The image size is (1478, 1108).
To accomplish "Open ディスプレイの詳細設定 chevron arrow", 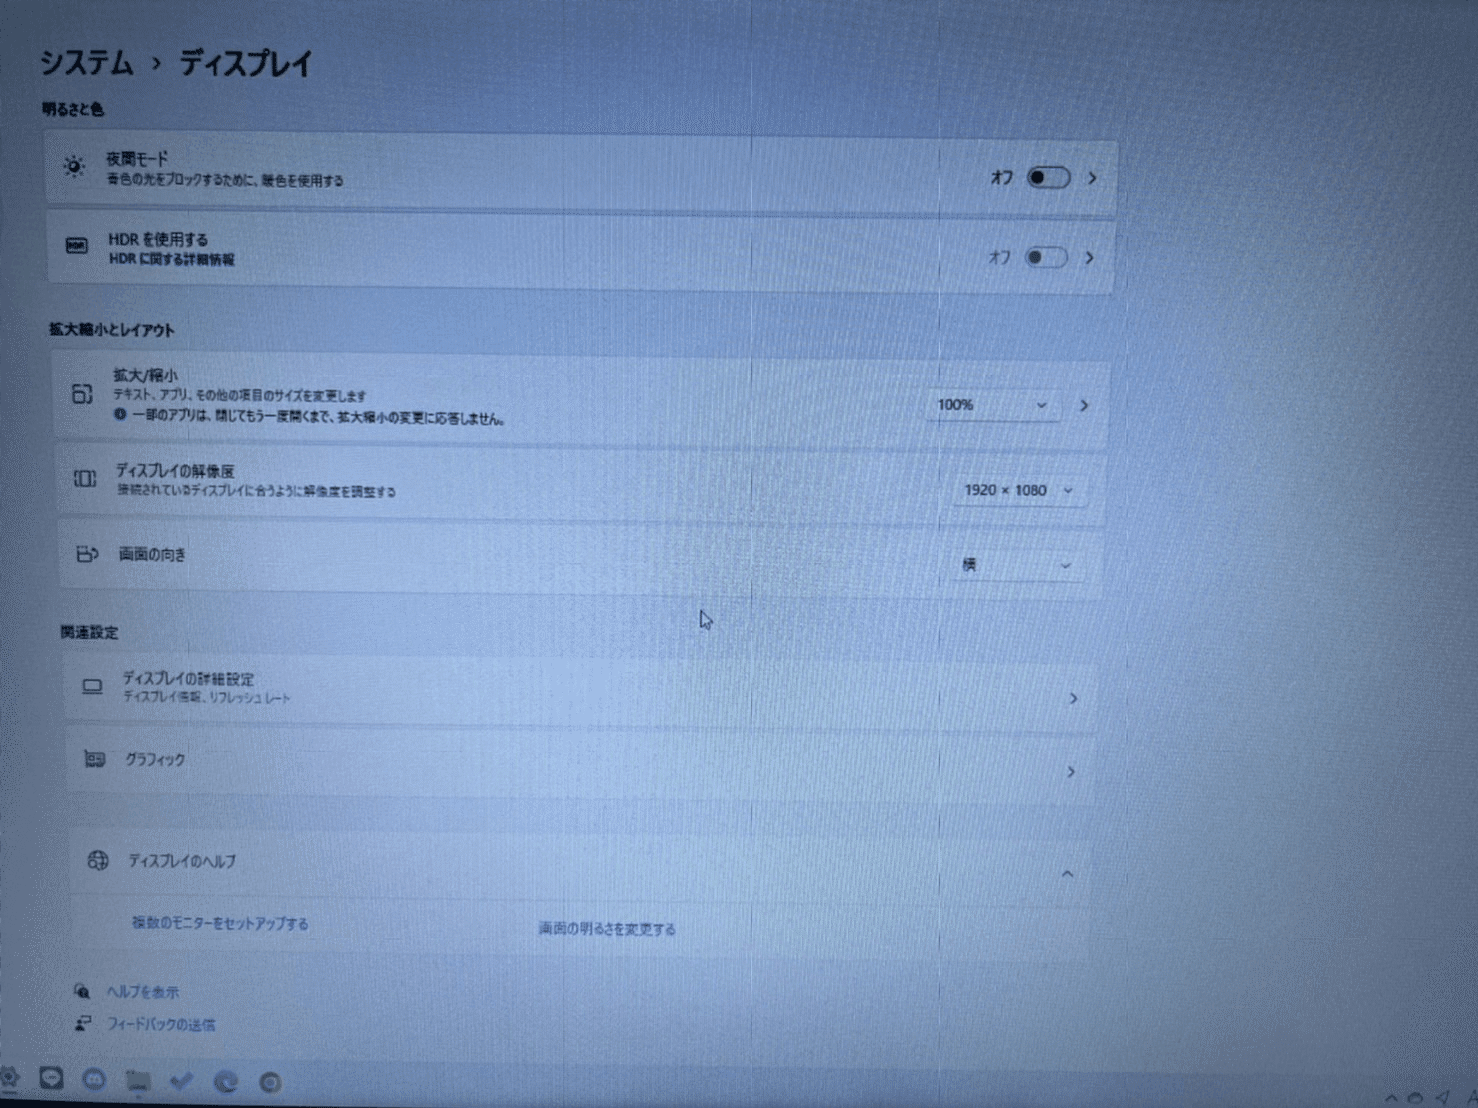I will pos(1073,698).
